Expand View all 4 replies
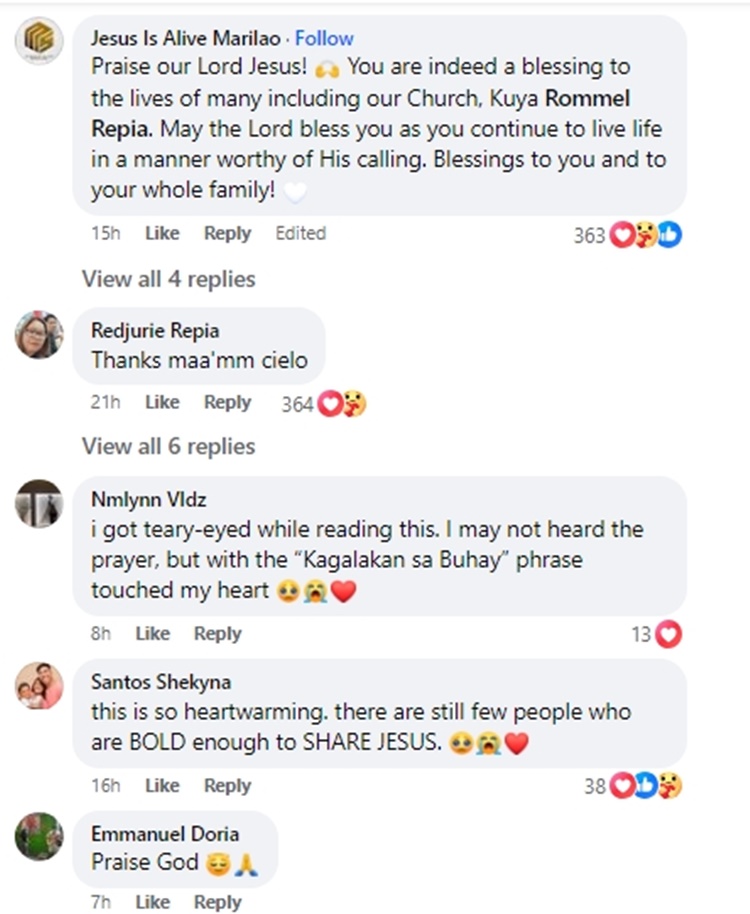Image resolution: width=750 pixels, height=914 pixels. pos(168,279)
